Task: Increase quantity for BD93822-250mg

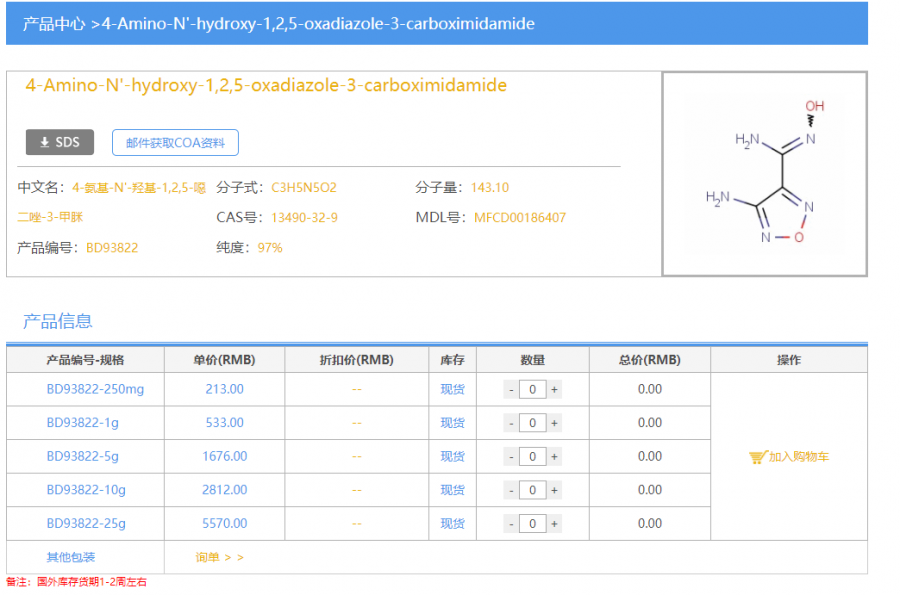Action: 554,390
